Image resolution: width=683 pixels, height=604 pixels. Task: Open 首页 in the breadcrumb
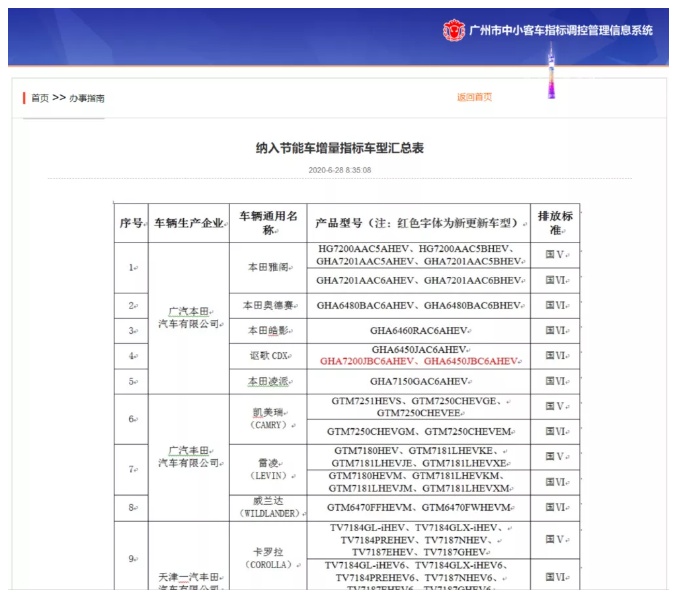pyautogui.click(x=39, y=98)
